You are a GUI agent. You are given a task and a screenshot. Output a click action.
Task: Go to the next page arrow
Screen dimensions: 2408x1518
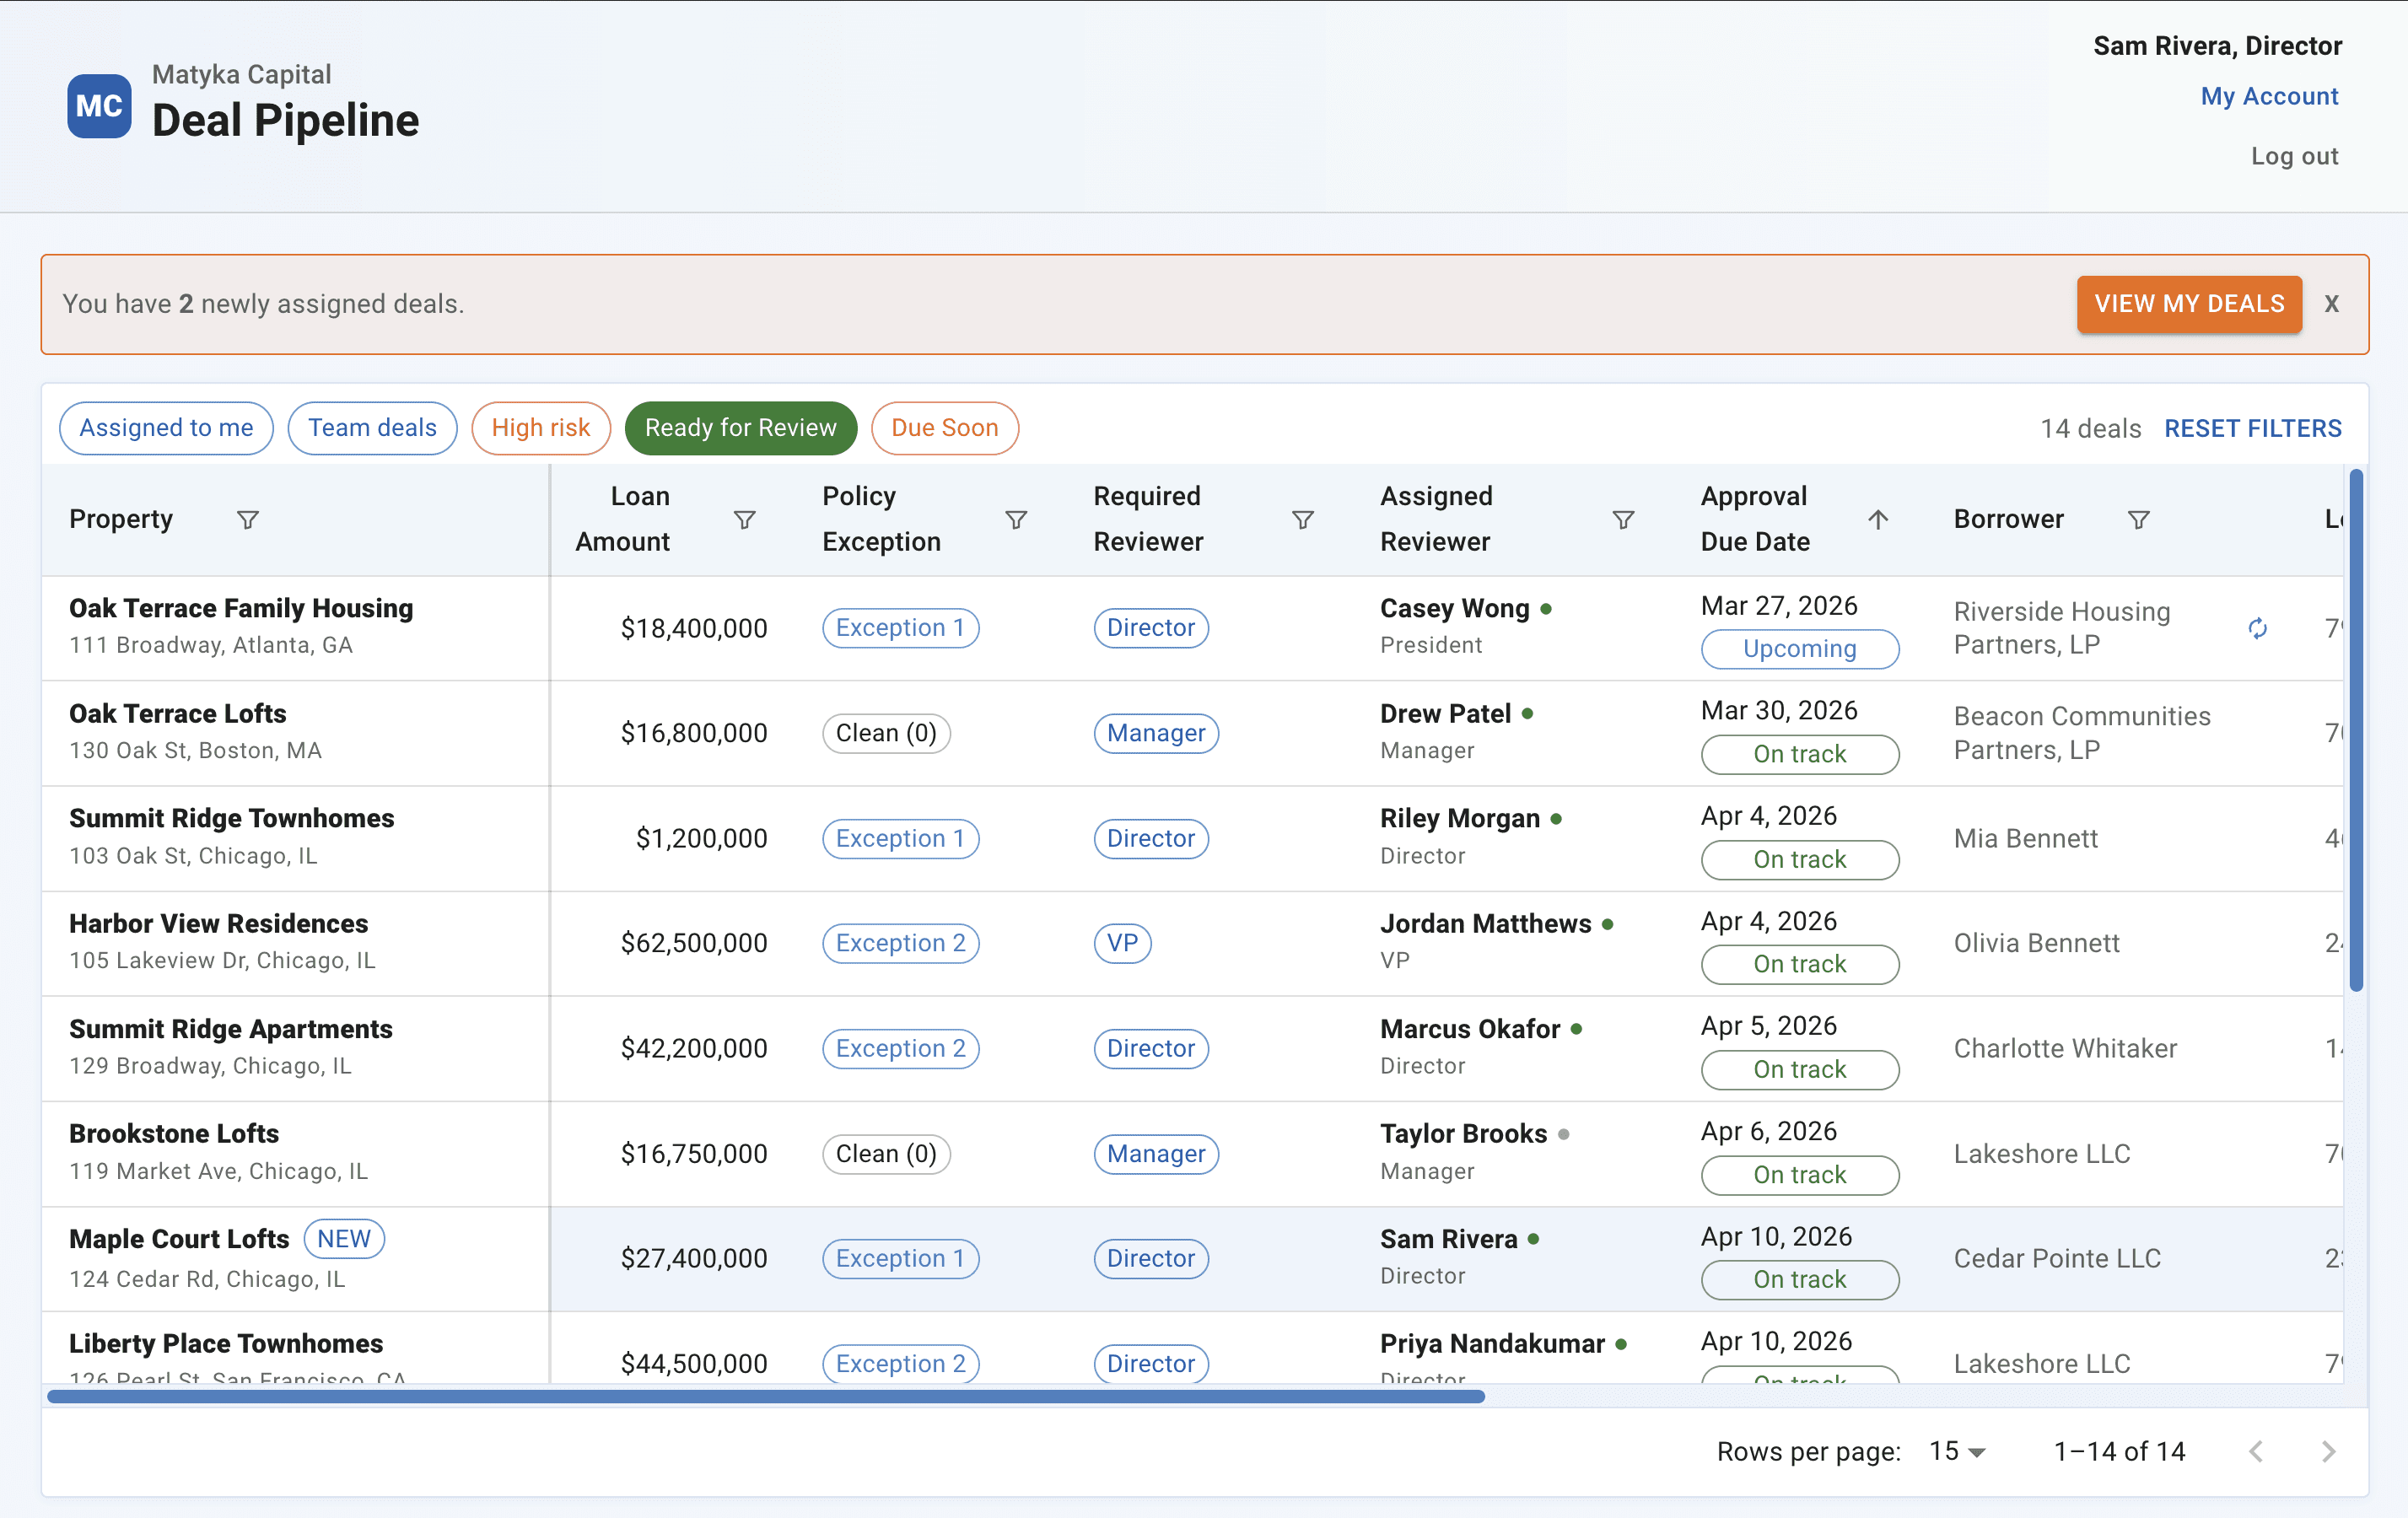click(2328, 1451)
